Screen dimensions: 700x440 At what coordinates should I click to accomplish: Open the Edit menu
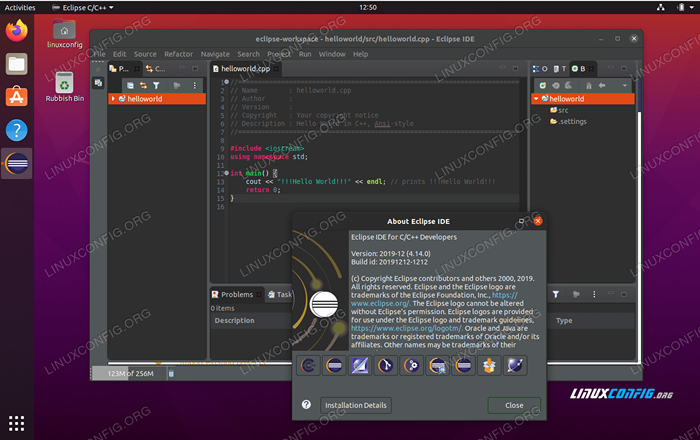(x=119, y=54)
